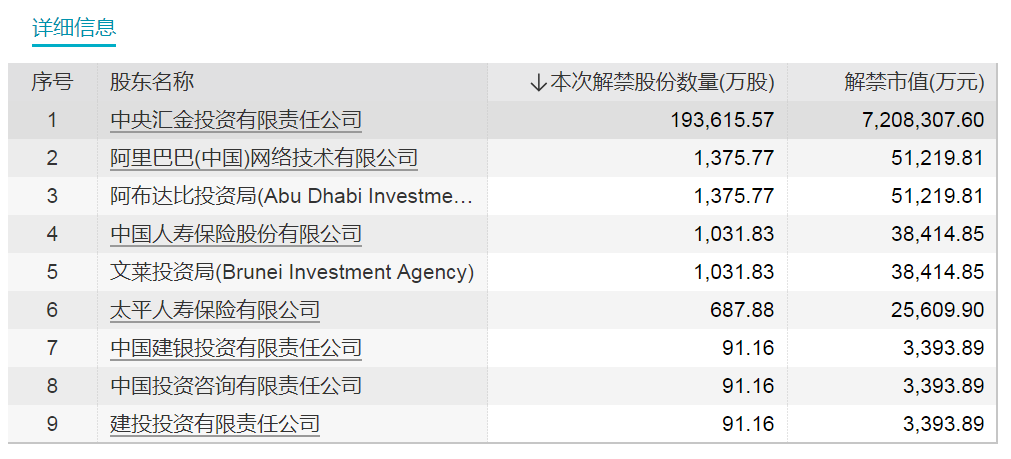Select the Abu Dhabi Investment row name
The image size is (1011, 459).
click(x=291, y=196)
